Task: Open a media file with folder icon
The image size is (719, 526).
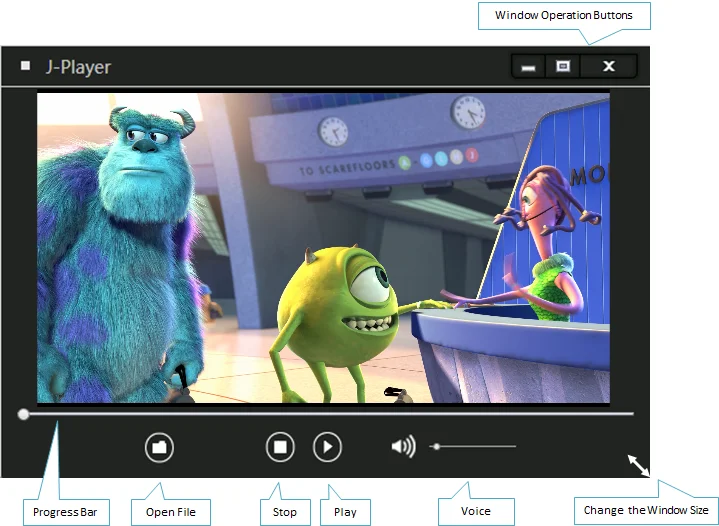Action: 159,447
